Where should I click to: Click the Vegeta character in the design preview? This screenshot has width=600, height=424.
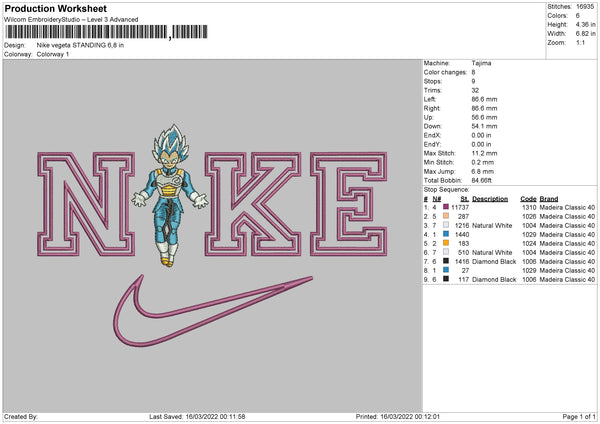[x=170, y=195]
